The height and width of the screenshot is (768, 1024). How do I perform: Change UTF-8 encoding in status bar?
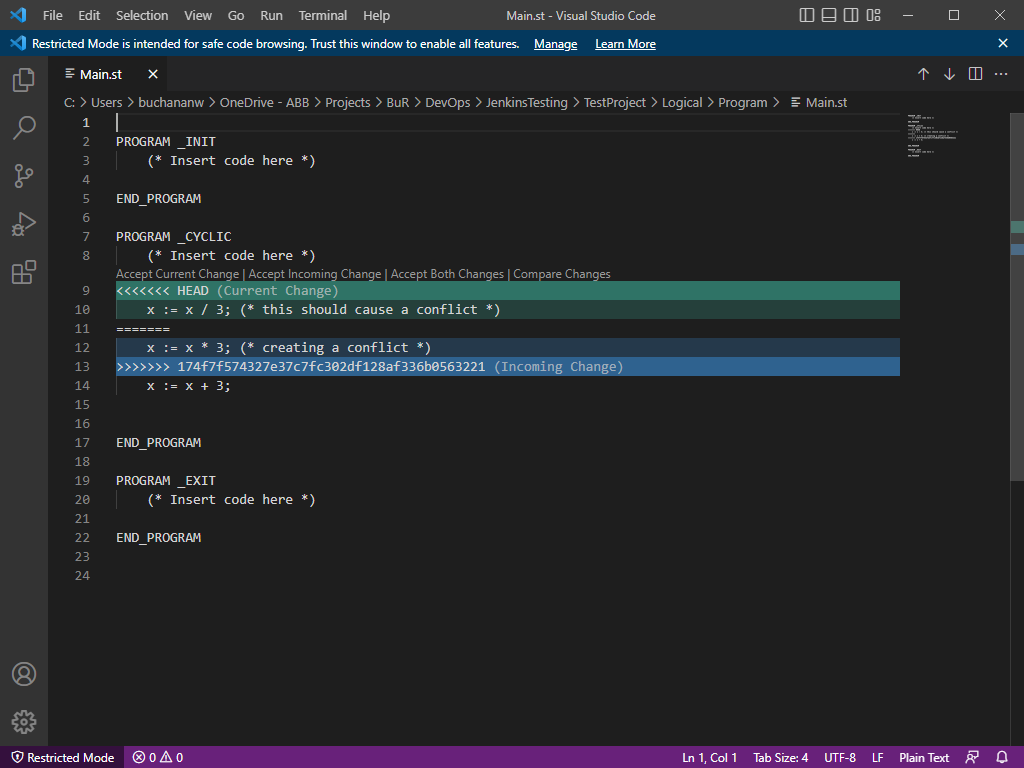click(840, 758)
